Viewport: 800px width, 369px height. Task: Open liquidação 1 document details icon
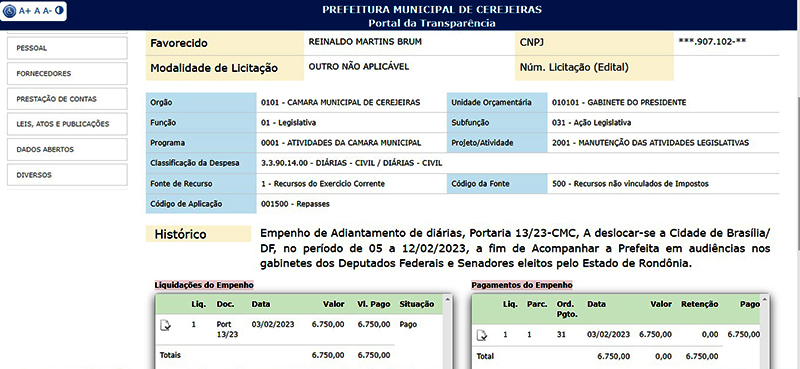(166, 325)
